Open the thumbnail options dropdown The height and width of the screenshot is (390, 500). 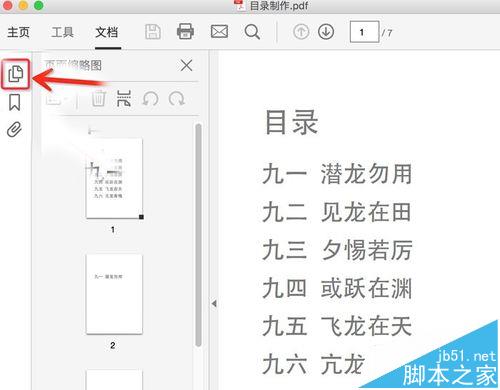pyautogui.click(x=57, y=100)
